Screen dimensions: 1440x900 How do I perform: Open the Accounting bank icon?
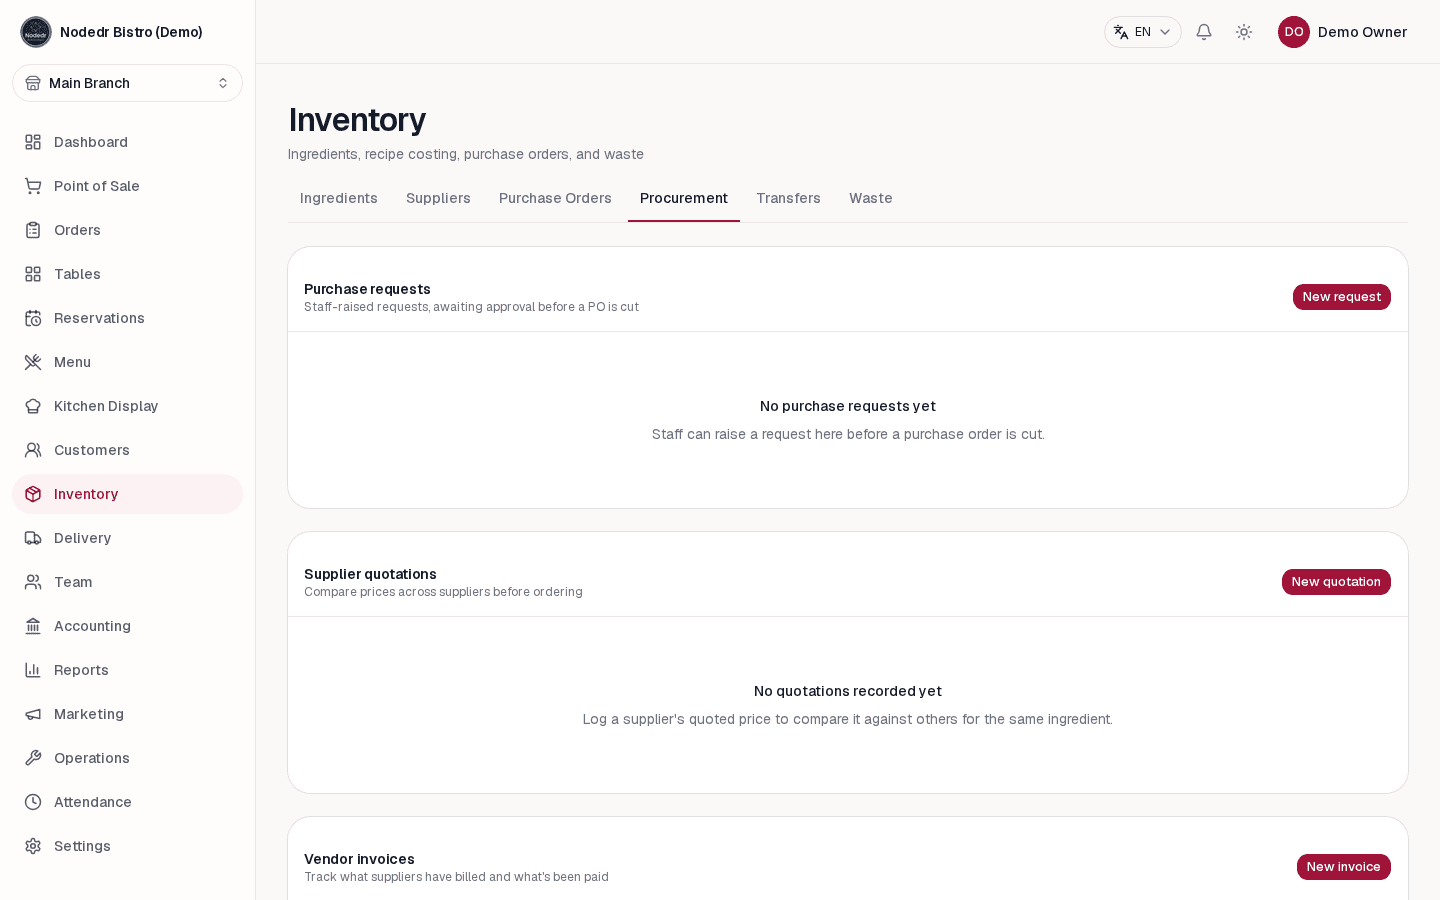[33, 626]
